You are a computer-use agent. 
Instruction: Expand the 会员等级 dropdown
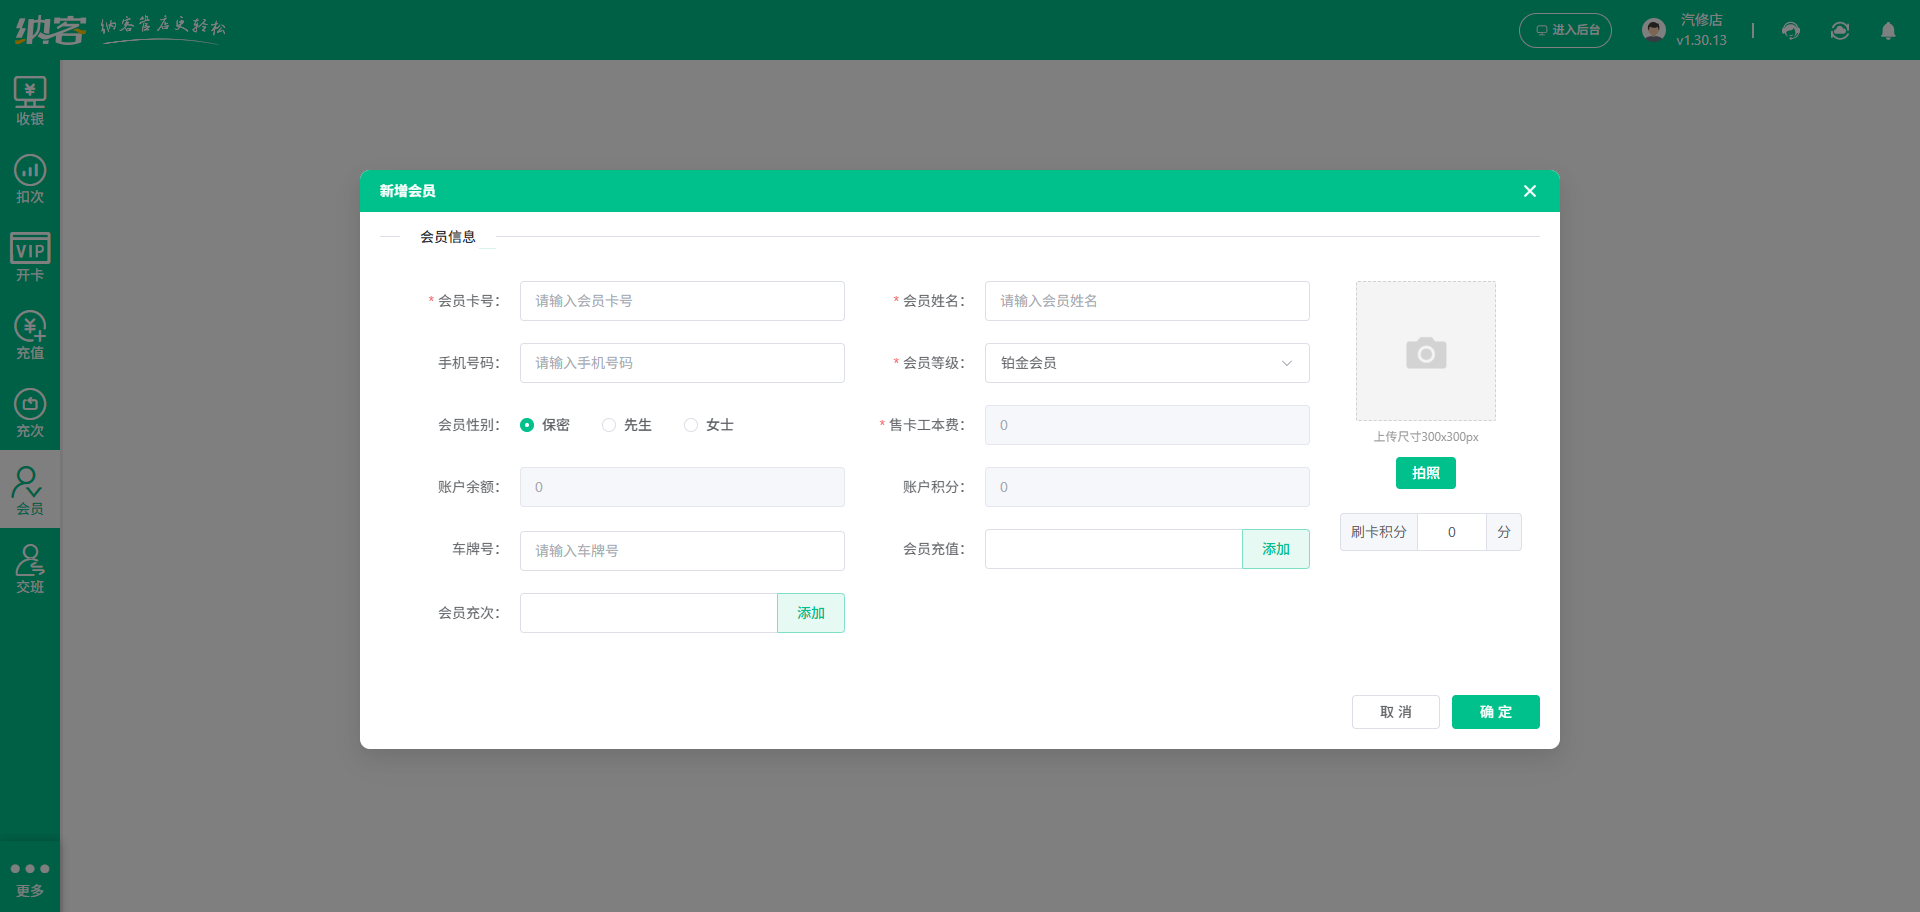1147,363
